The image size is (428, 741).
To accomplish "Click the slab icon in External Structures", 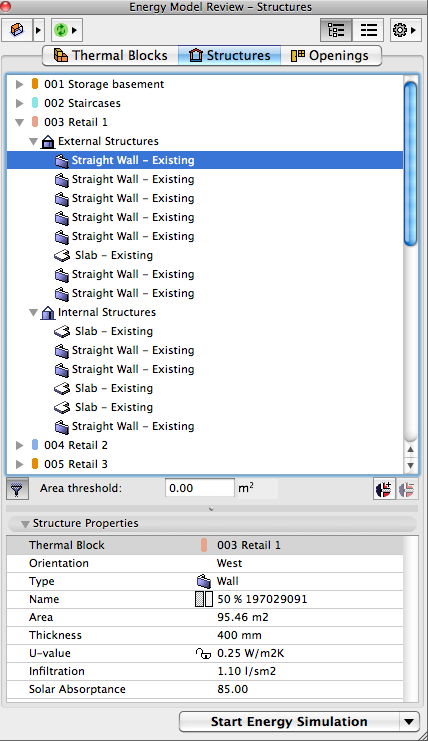I will point(62,256).
